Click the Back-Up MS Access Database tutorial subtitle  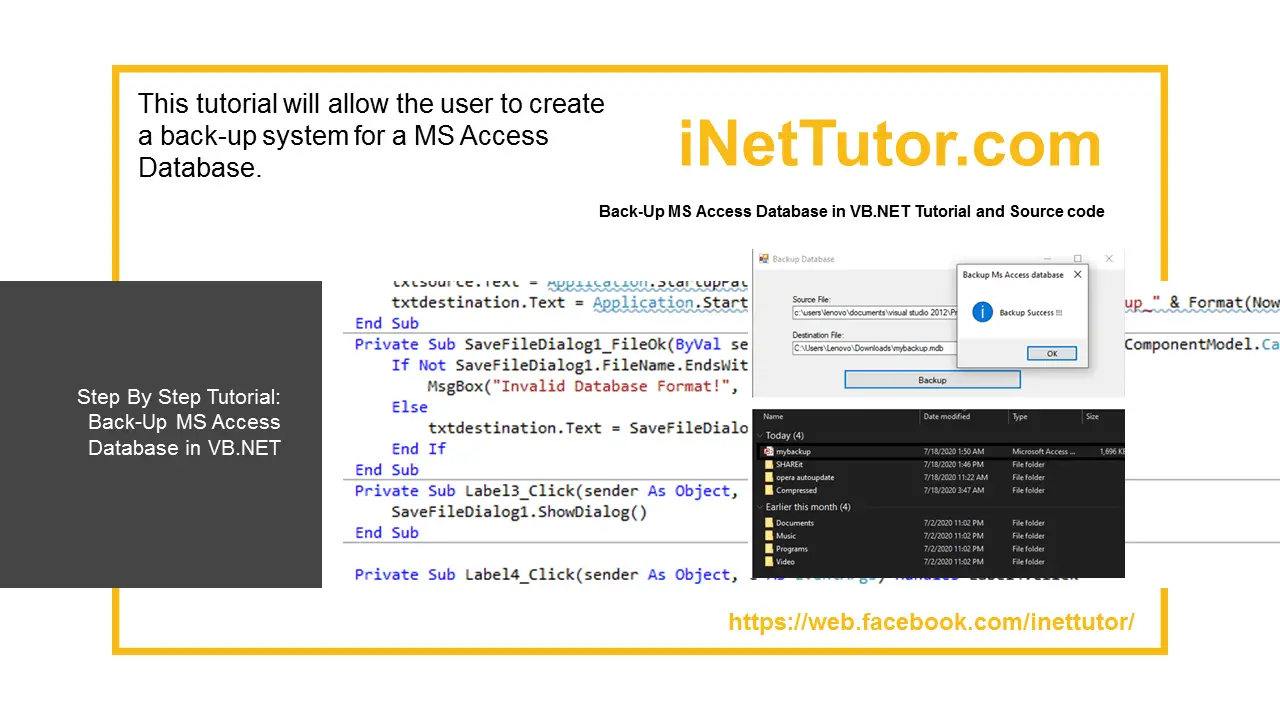coord(851,212)
